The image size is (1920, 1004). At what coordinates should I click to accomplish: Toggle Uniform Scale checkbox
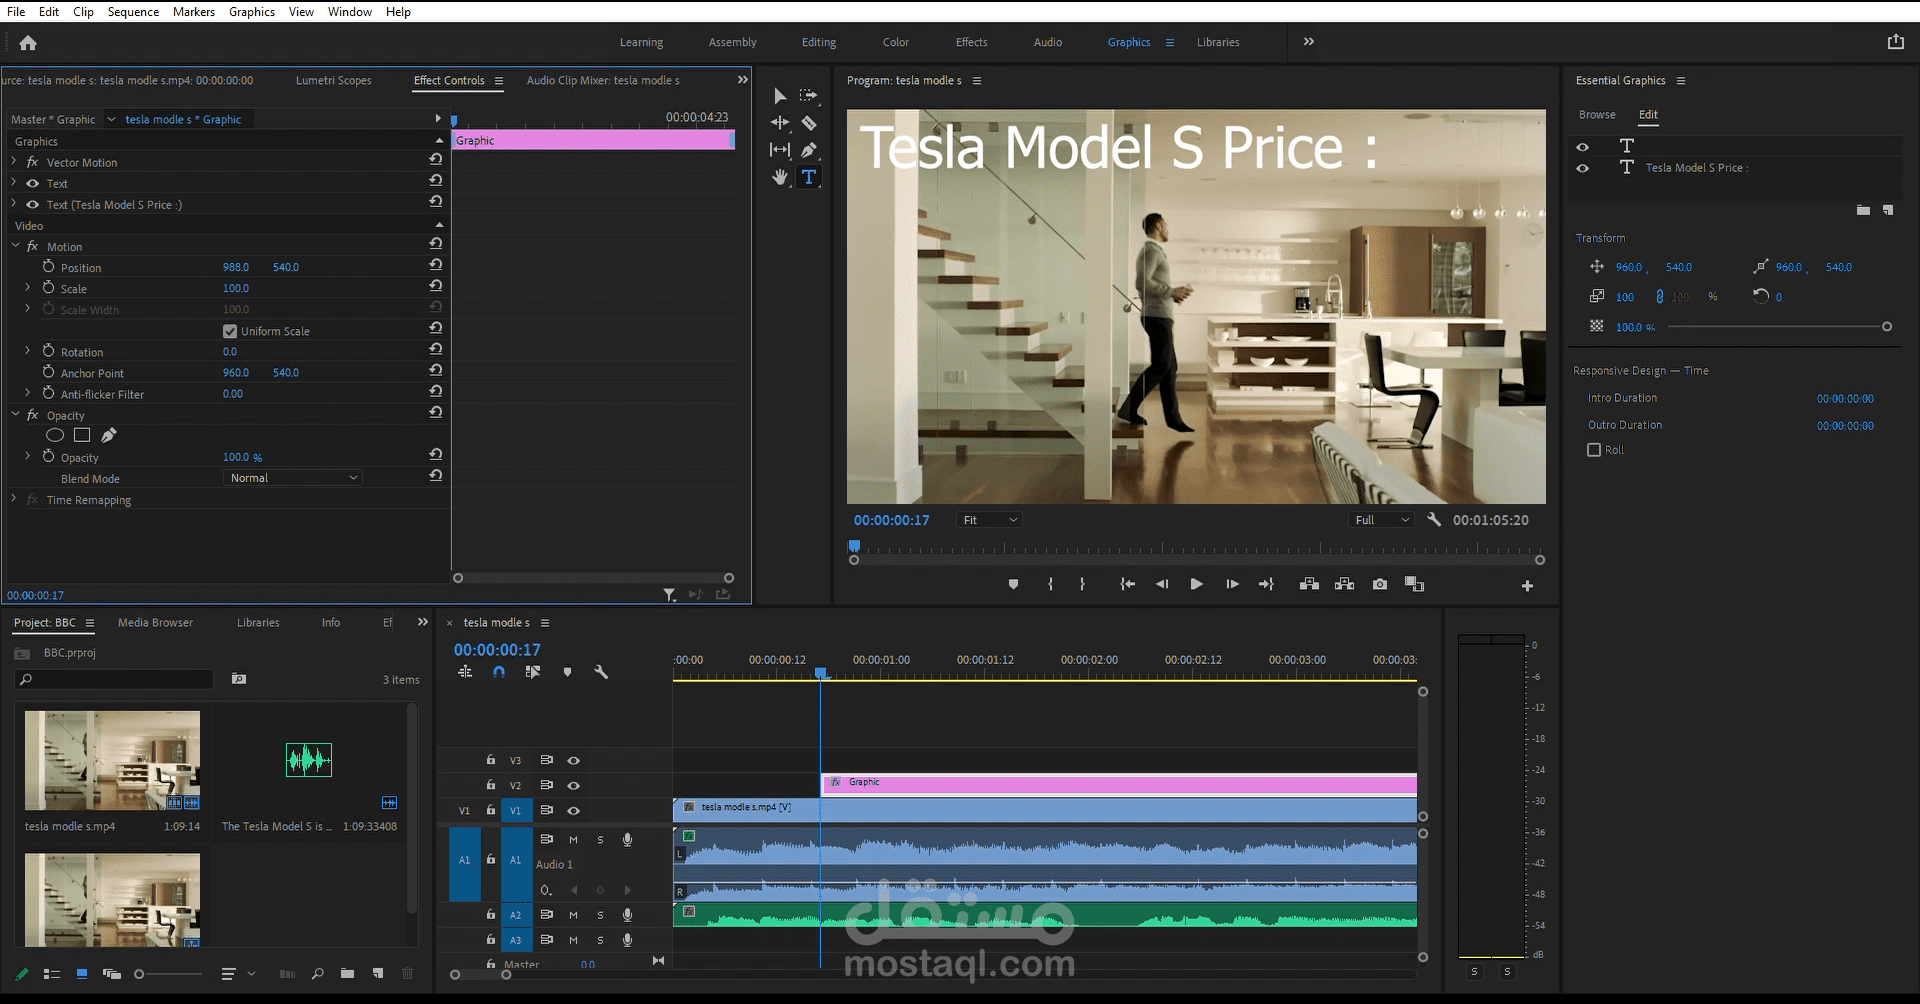230,331
